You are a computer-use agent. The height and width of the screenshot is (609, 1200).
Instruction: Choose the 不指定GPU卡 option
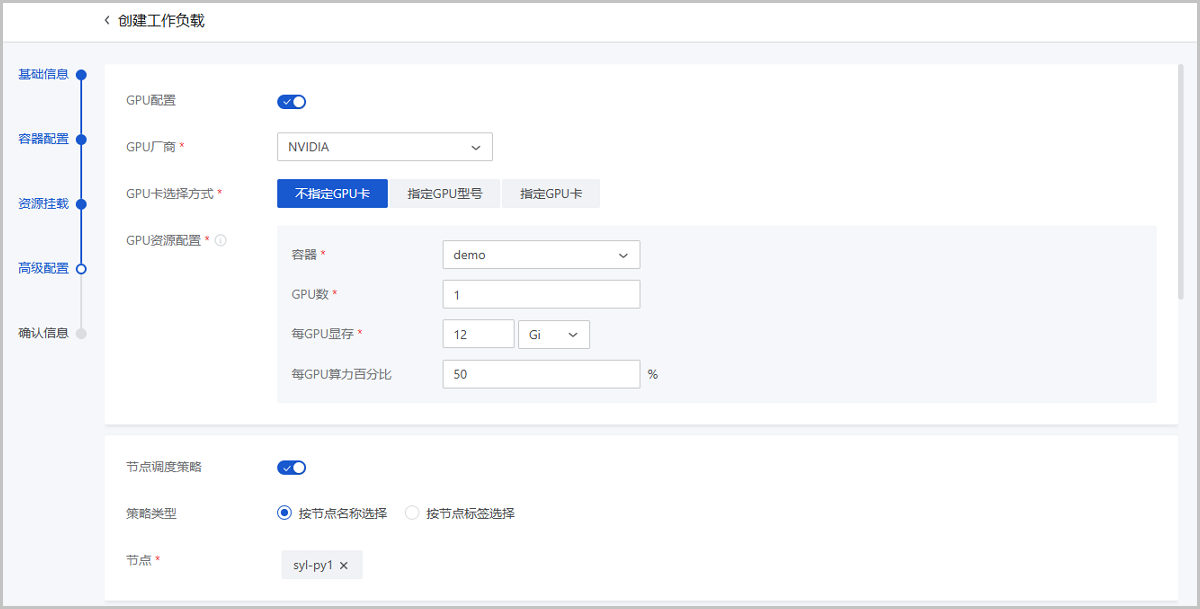click(332, 194)
